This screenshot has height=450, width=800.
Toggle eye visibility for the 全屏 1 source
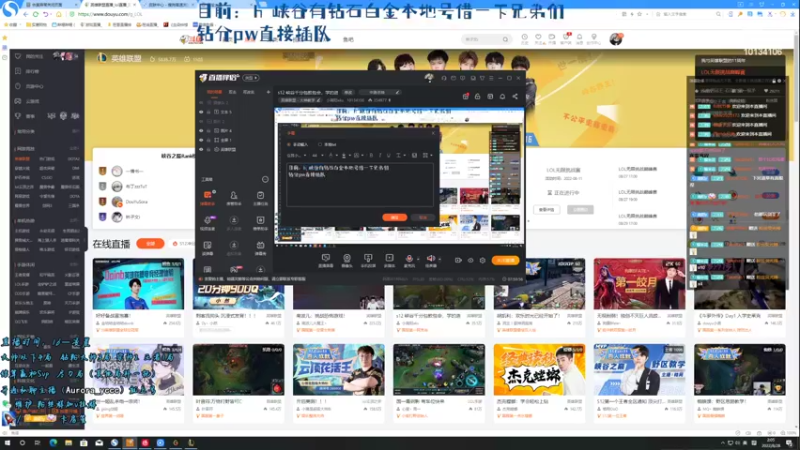click(201, 140)
